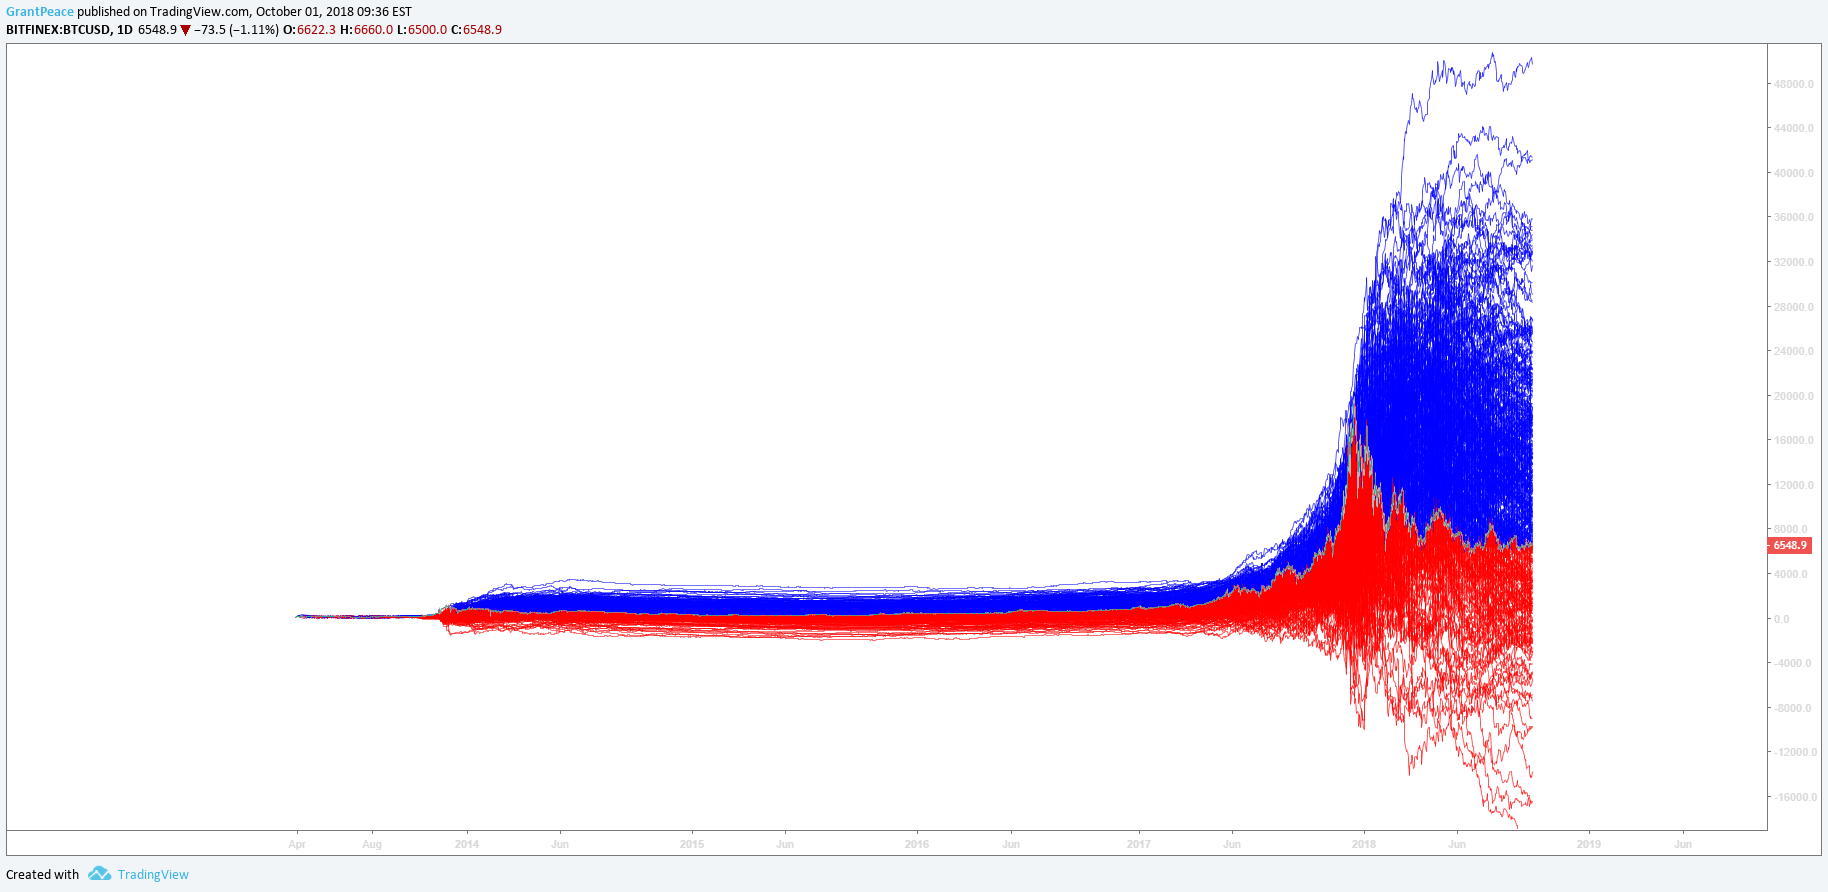Click the 40000.0 price axis label
Screen dimensions: 1828x892
click(1793, 173)
